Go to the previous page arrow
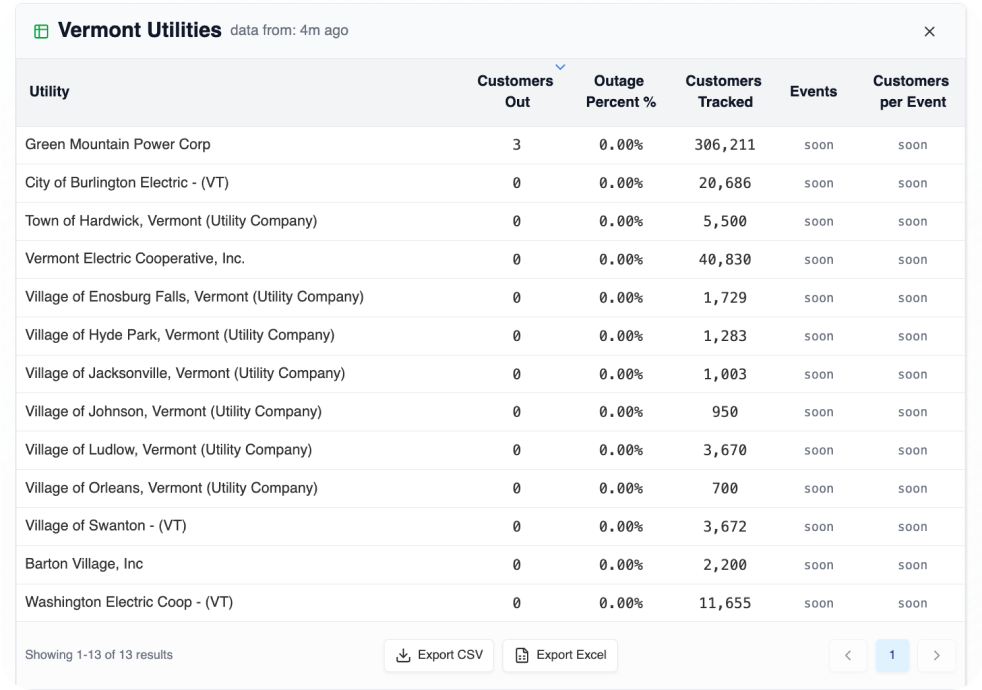The height and width of the screenshot is (690, 982). (848, 655)
